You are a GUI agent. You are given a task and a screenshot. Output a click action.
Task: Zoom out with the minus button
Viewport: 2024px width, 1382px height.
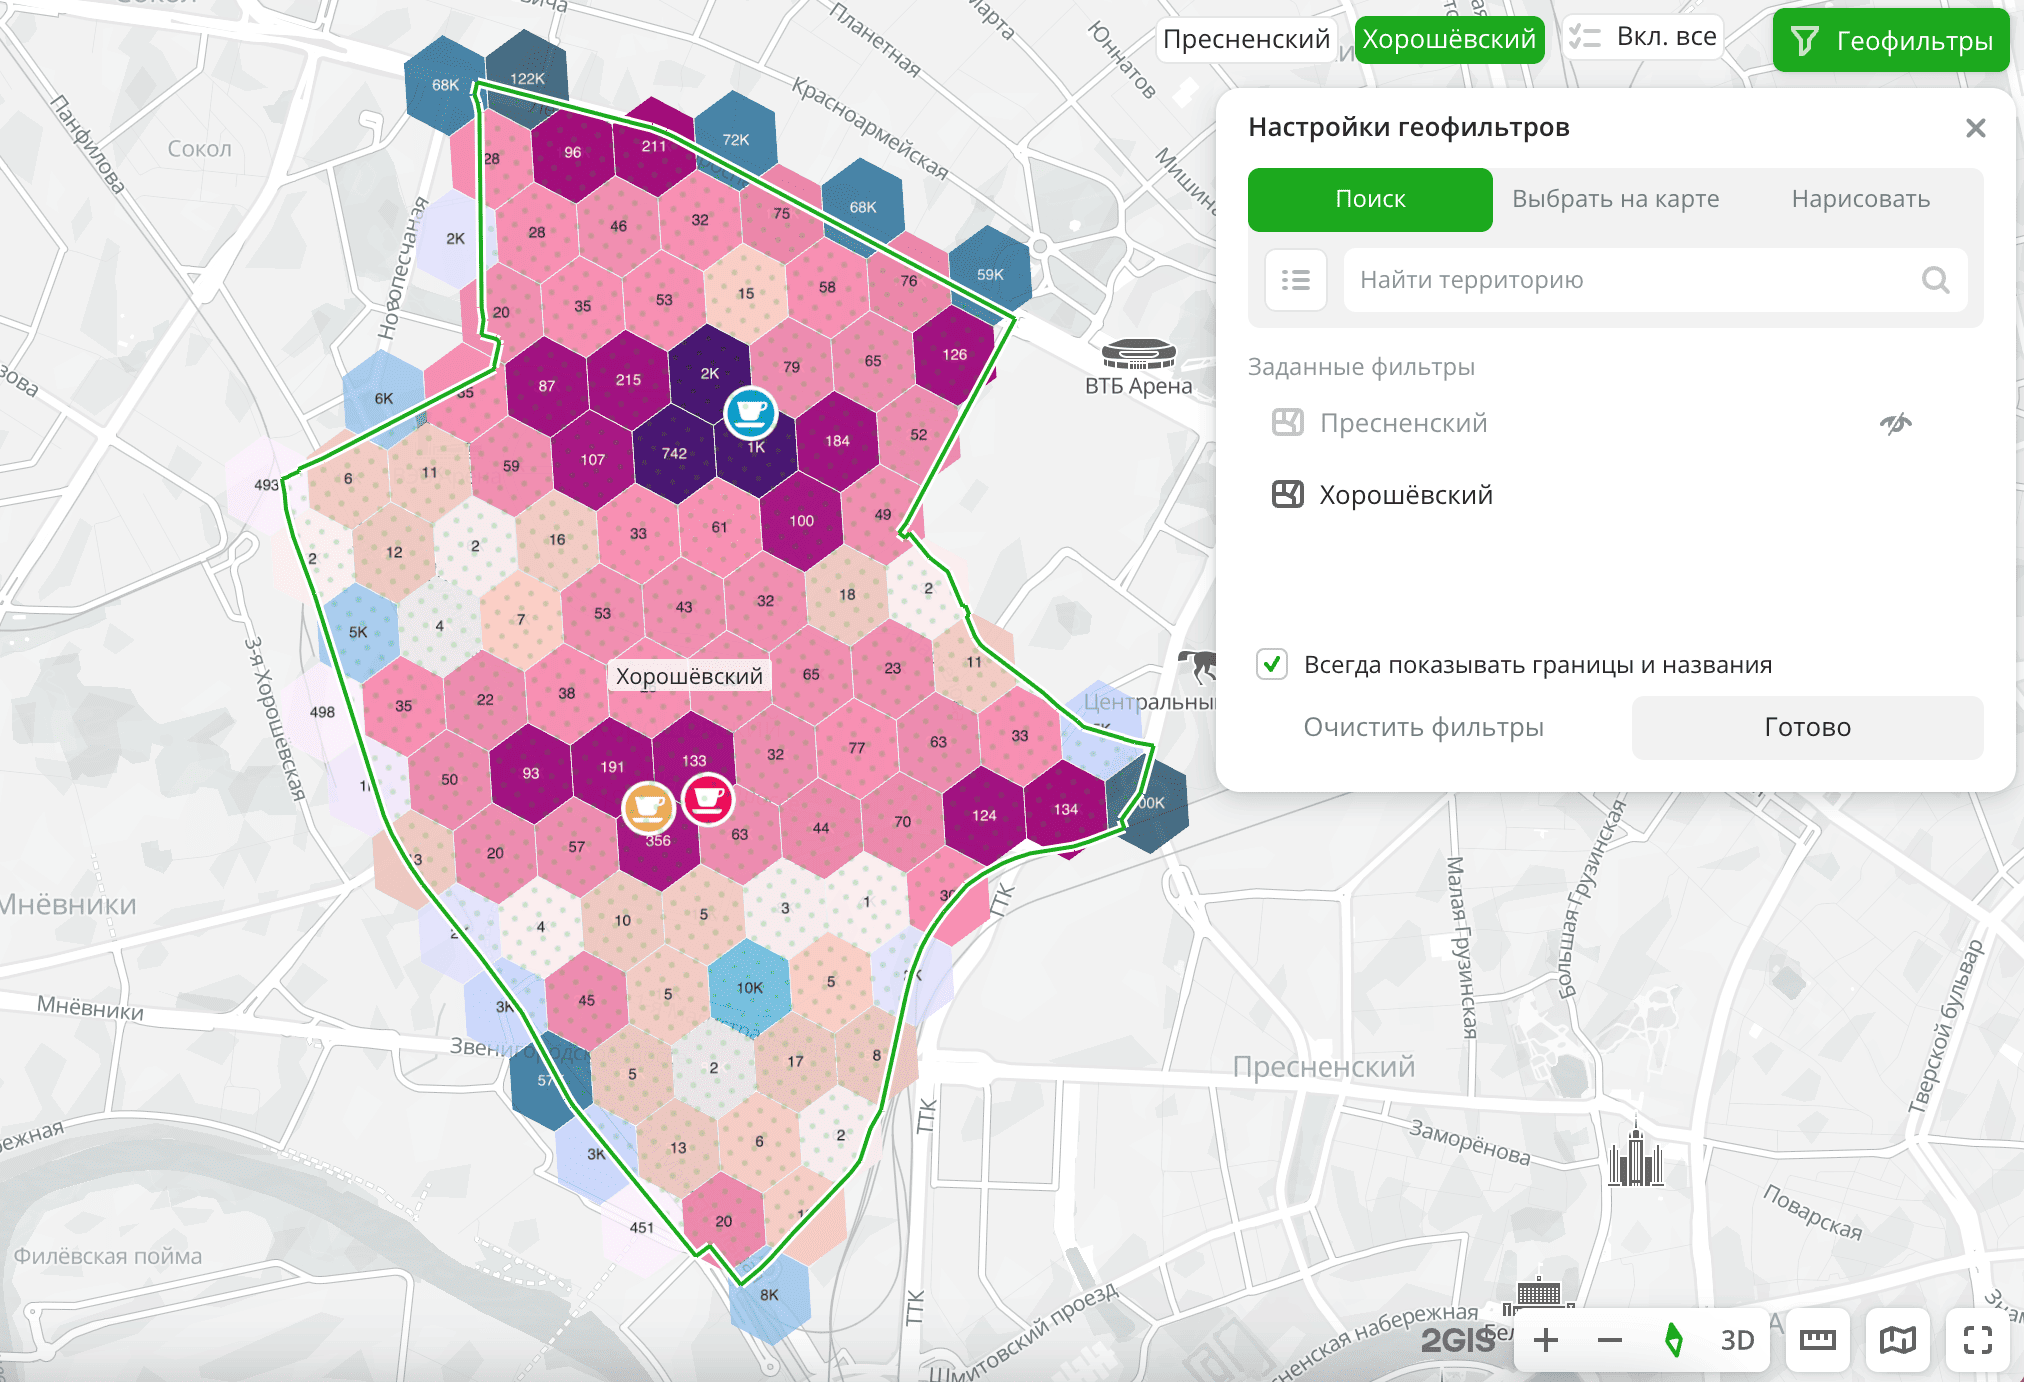coord(1610,1340)
